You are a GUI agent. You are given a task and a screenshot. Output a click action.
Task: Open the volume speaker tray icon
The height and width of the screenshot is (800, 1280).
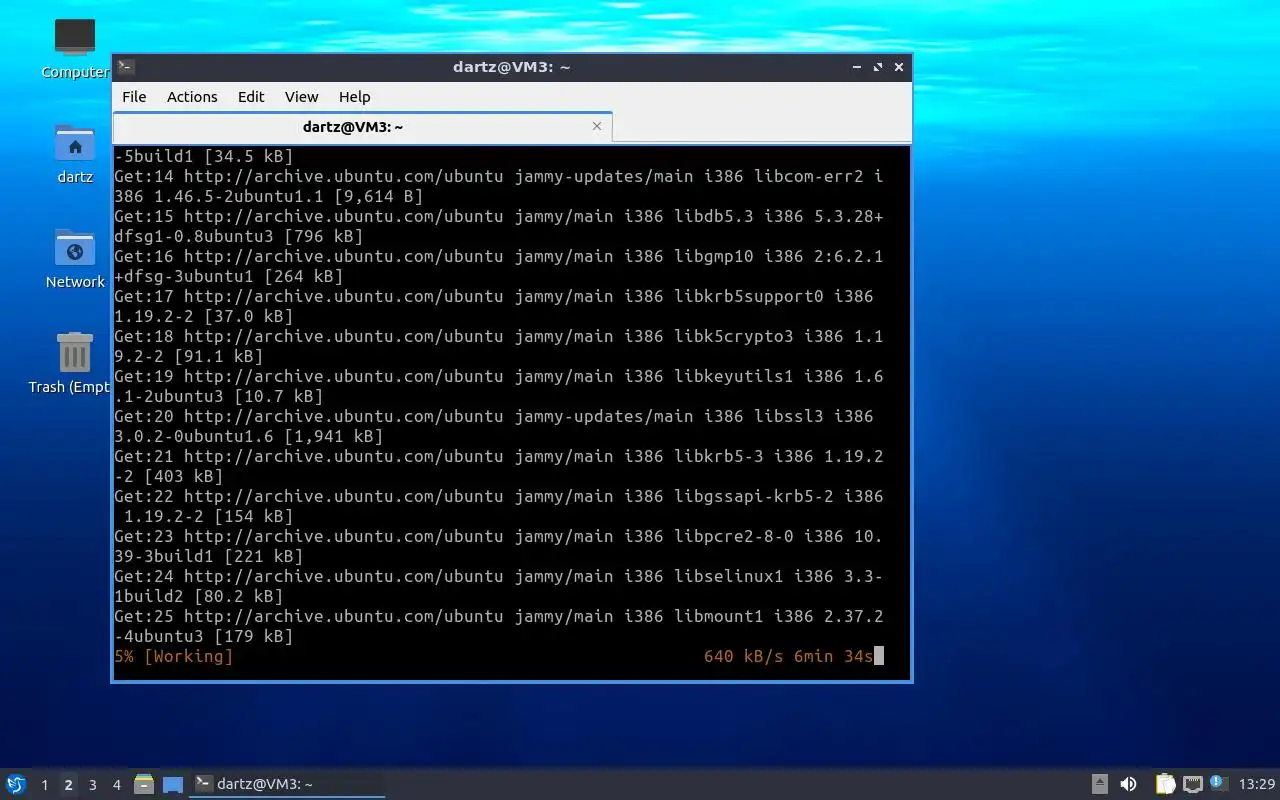(1128, 784)
